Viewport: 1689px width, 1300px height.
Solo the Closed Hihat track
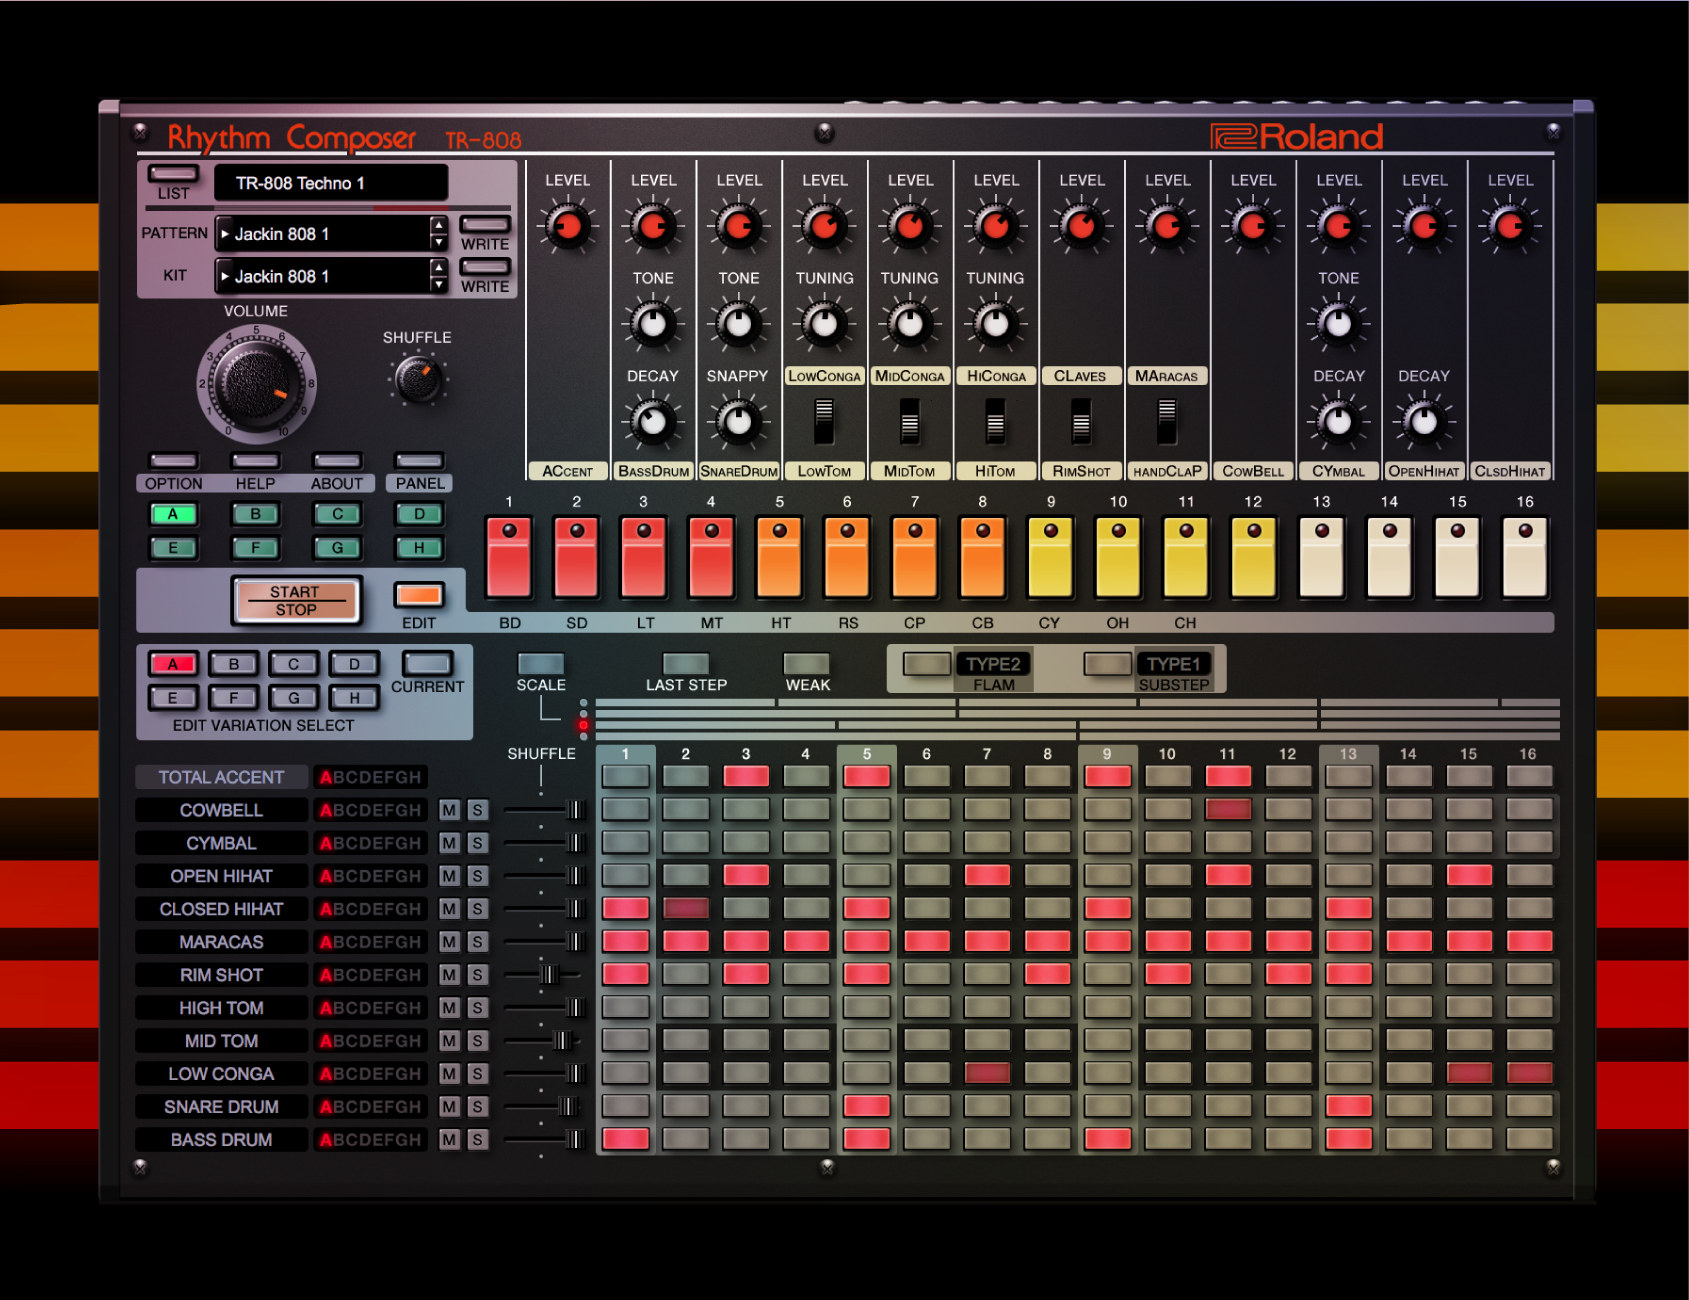pyautogui.click(x=478, y=909)
